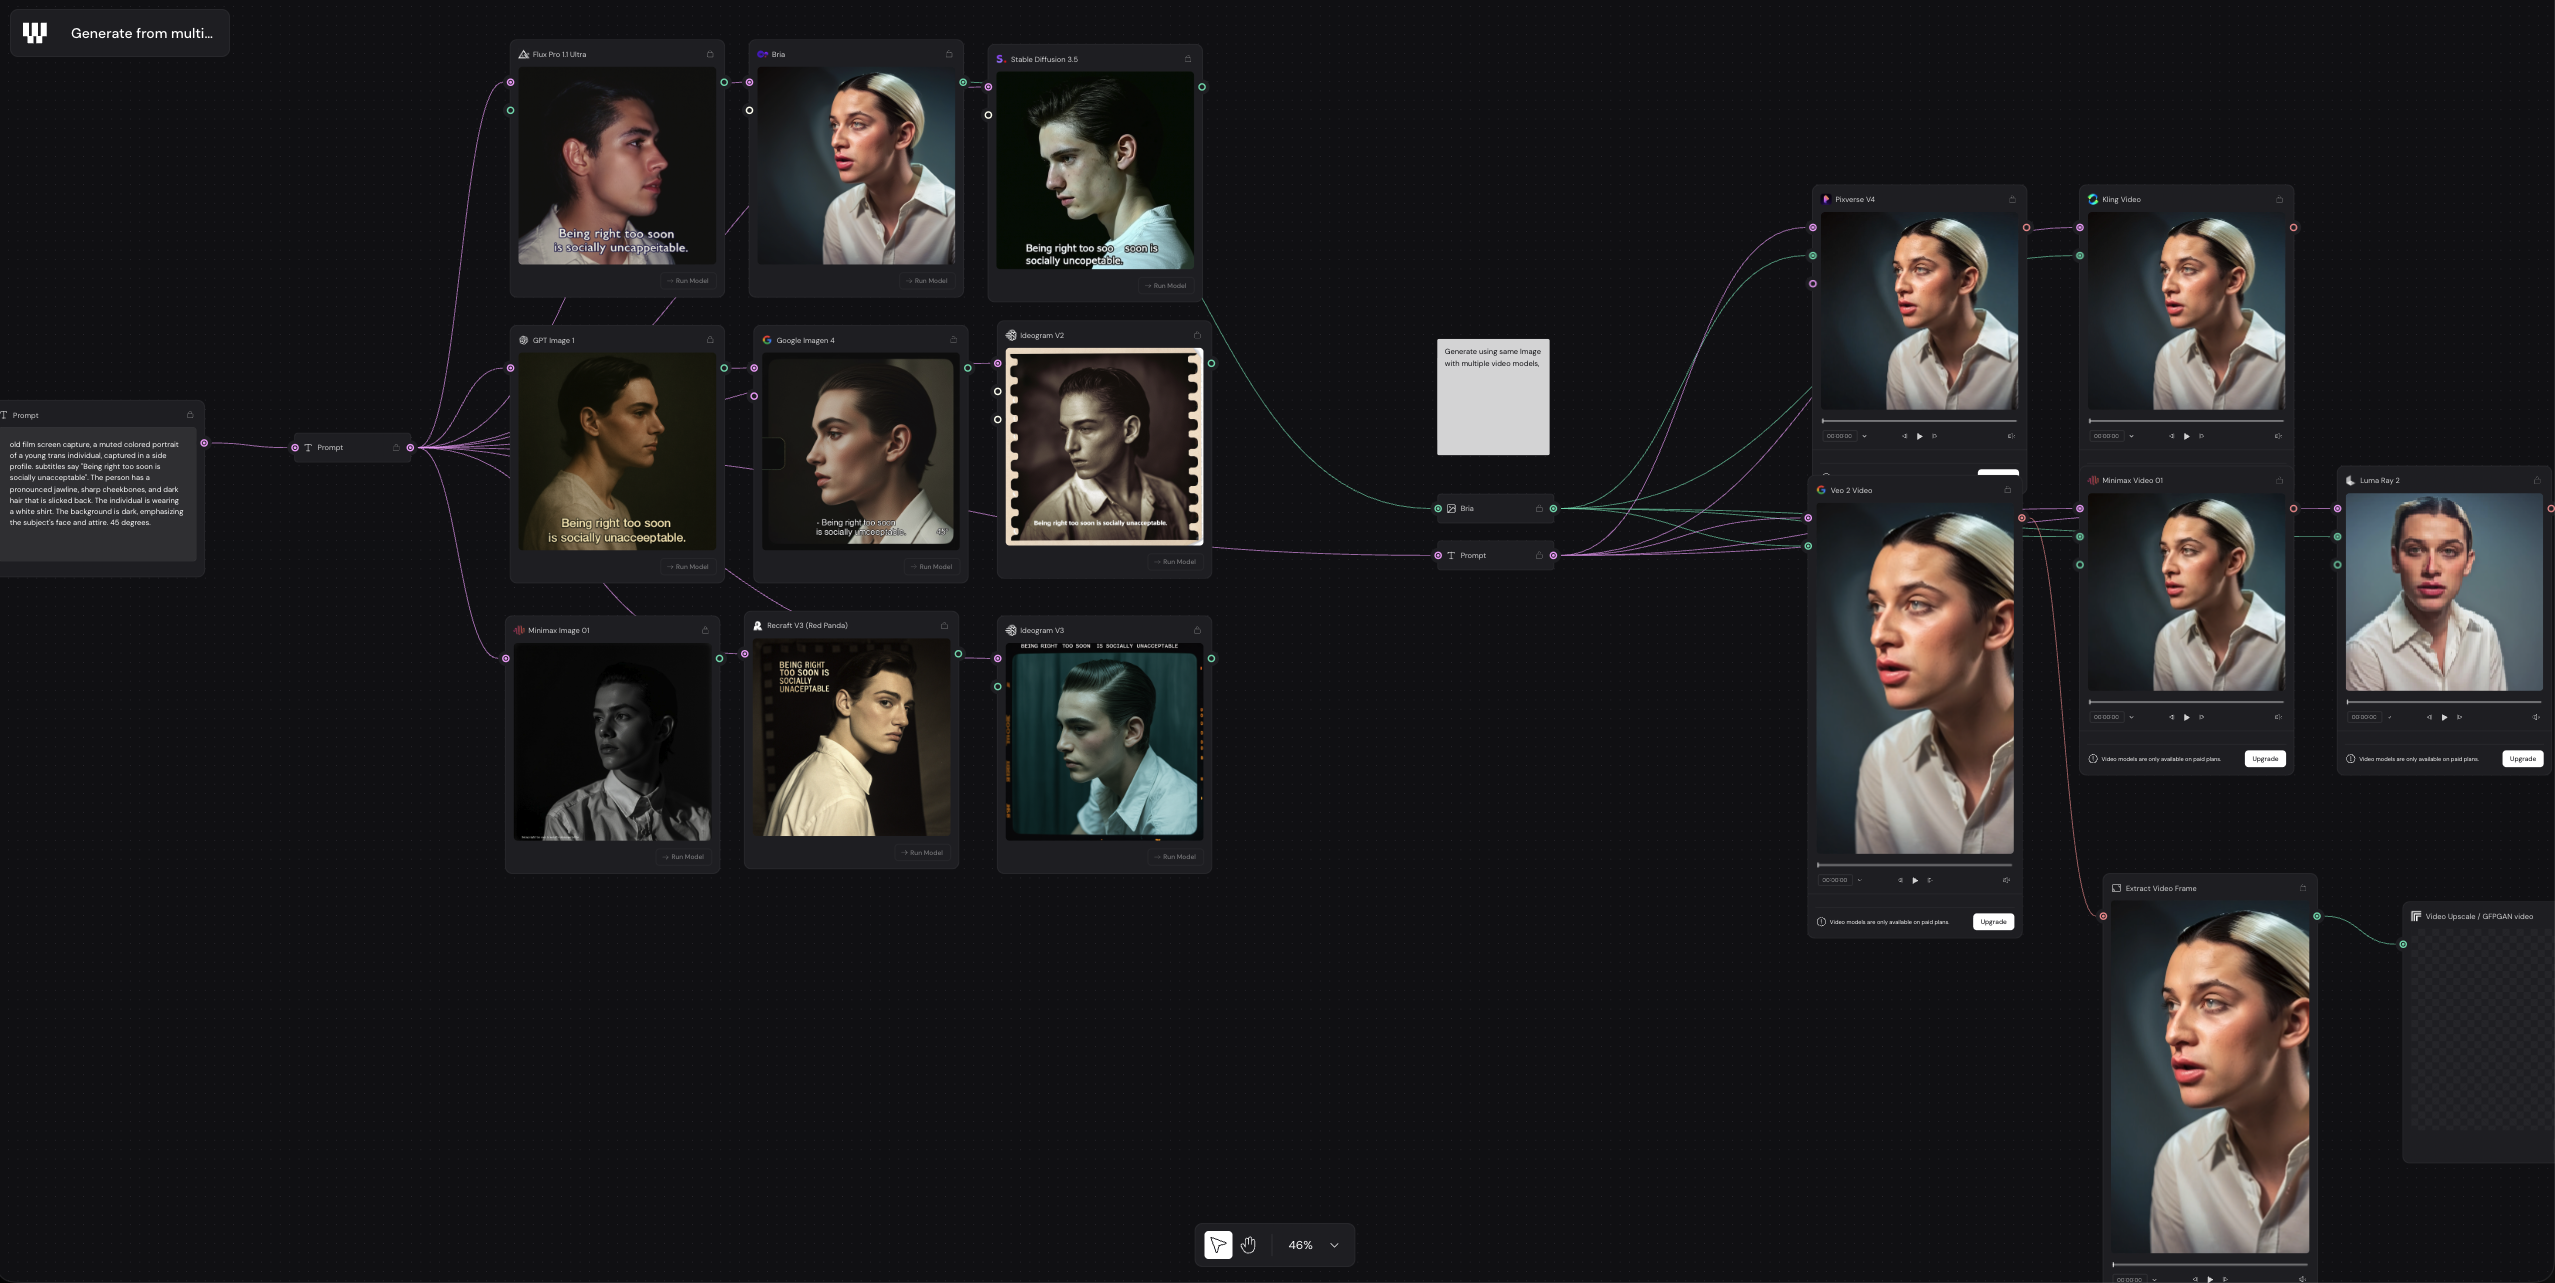This screenshot has width=2555, height=1283.
Task: Click the image icon on the small Bria node
Action: click(x=1451, y=508)
